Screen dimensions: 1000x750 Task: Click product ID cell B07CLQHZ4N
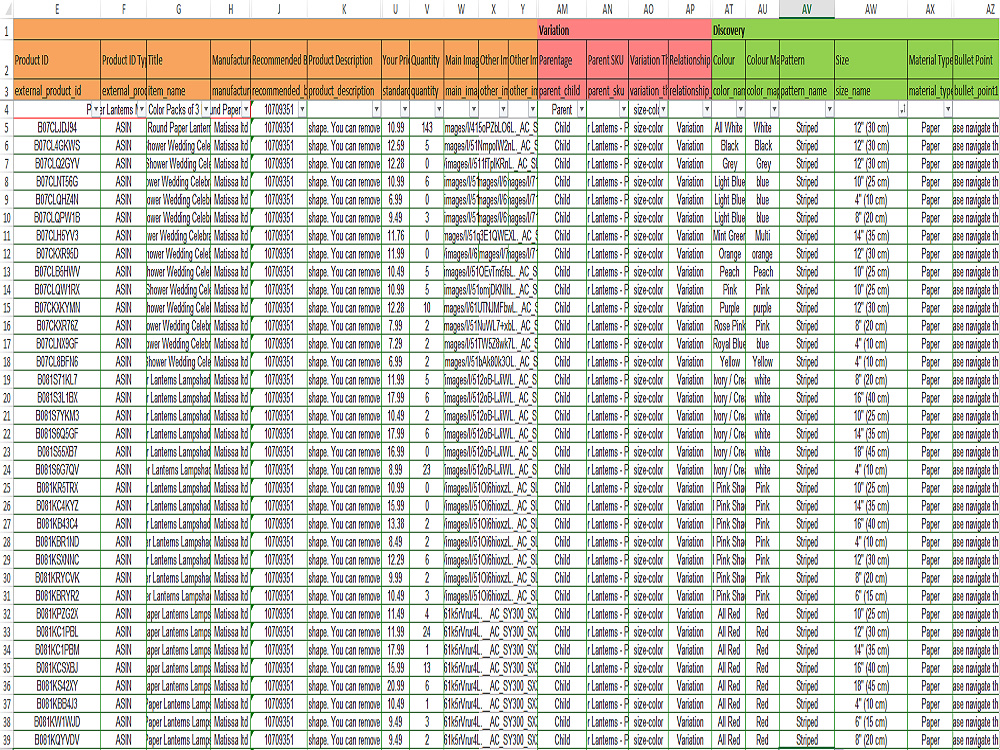pyautogui.click(x=57, y=200)
